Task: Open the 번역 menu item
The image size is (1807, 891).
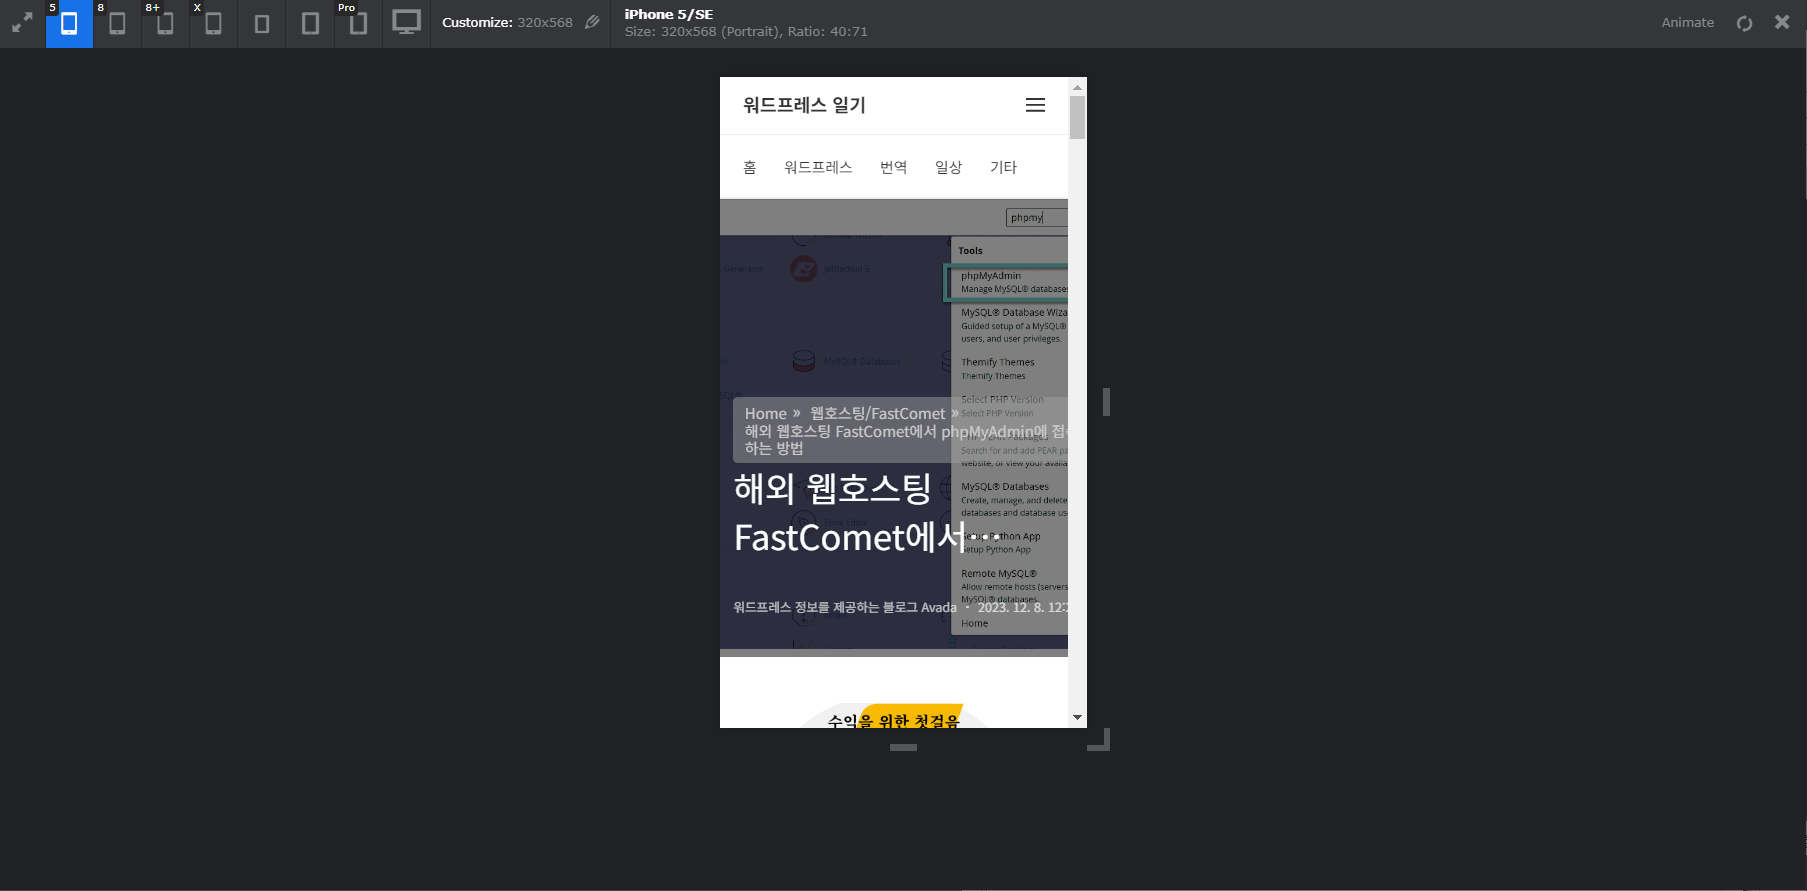Action: [893, 167]
